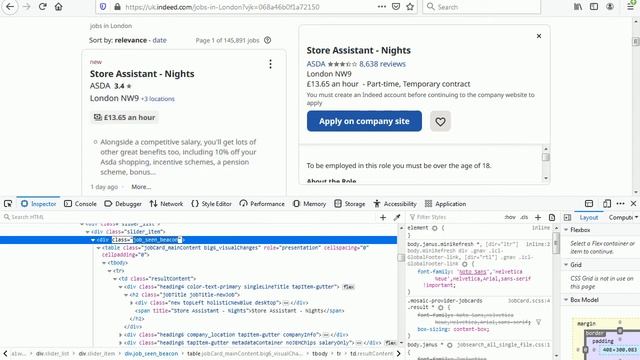
Task: Expand the div company_location companyInfo node
Action: 120,335
